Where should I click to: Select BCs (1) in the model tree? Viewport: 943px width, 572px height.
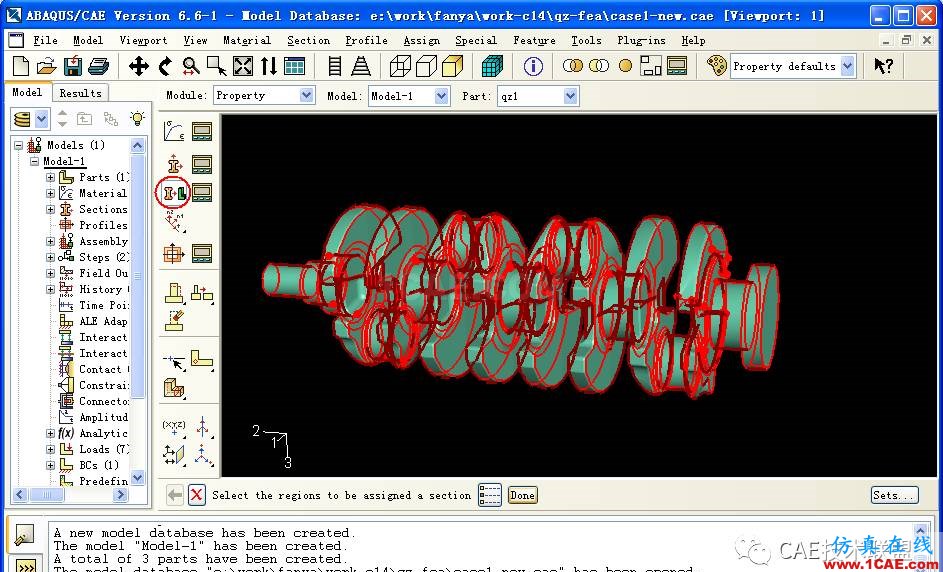click(x=99, y=466)
